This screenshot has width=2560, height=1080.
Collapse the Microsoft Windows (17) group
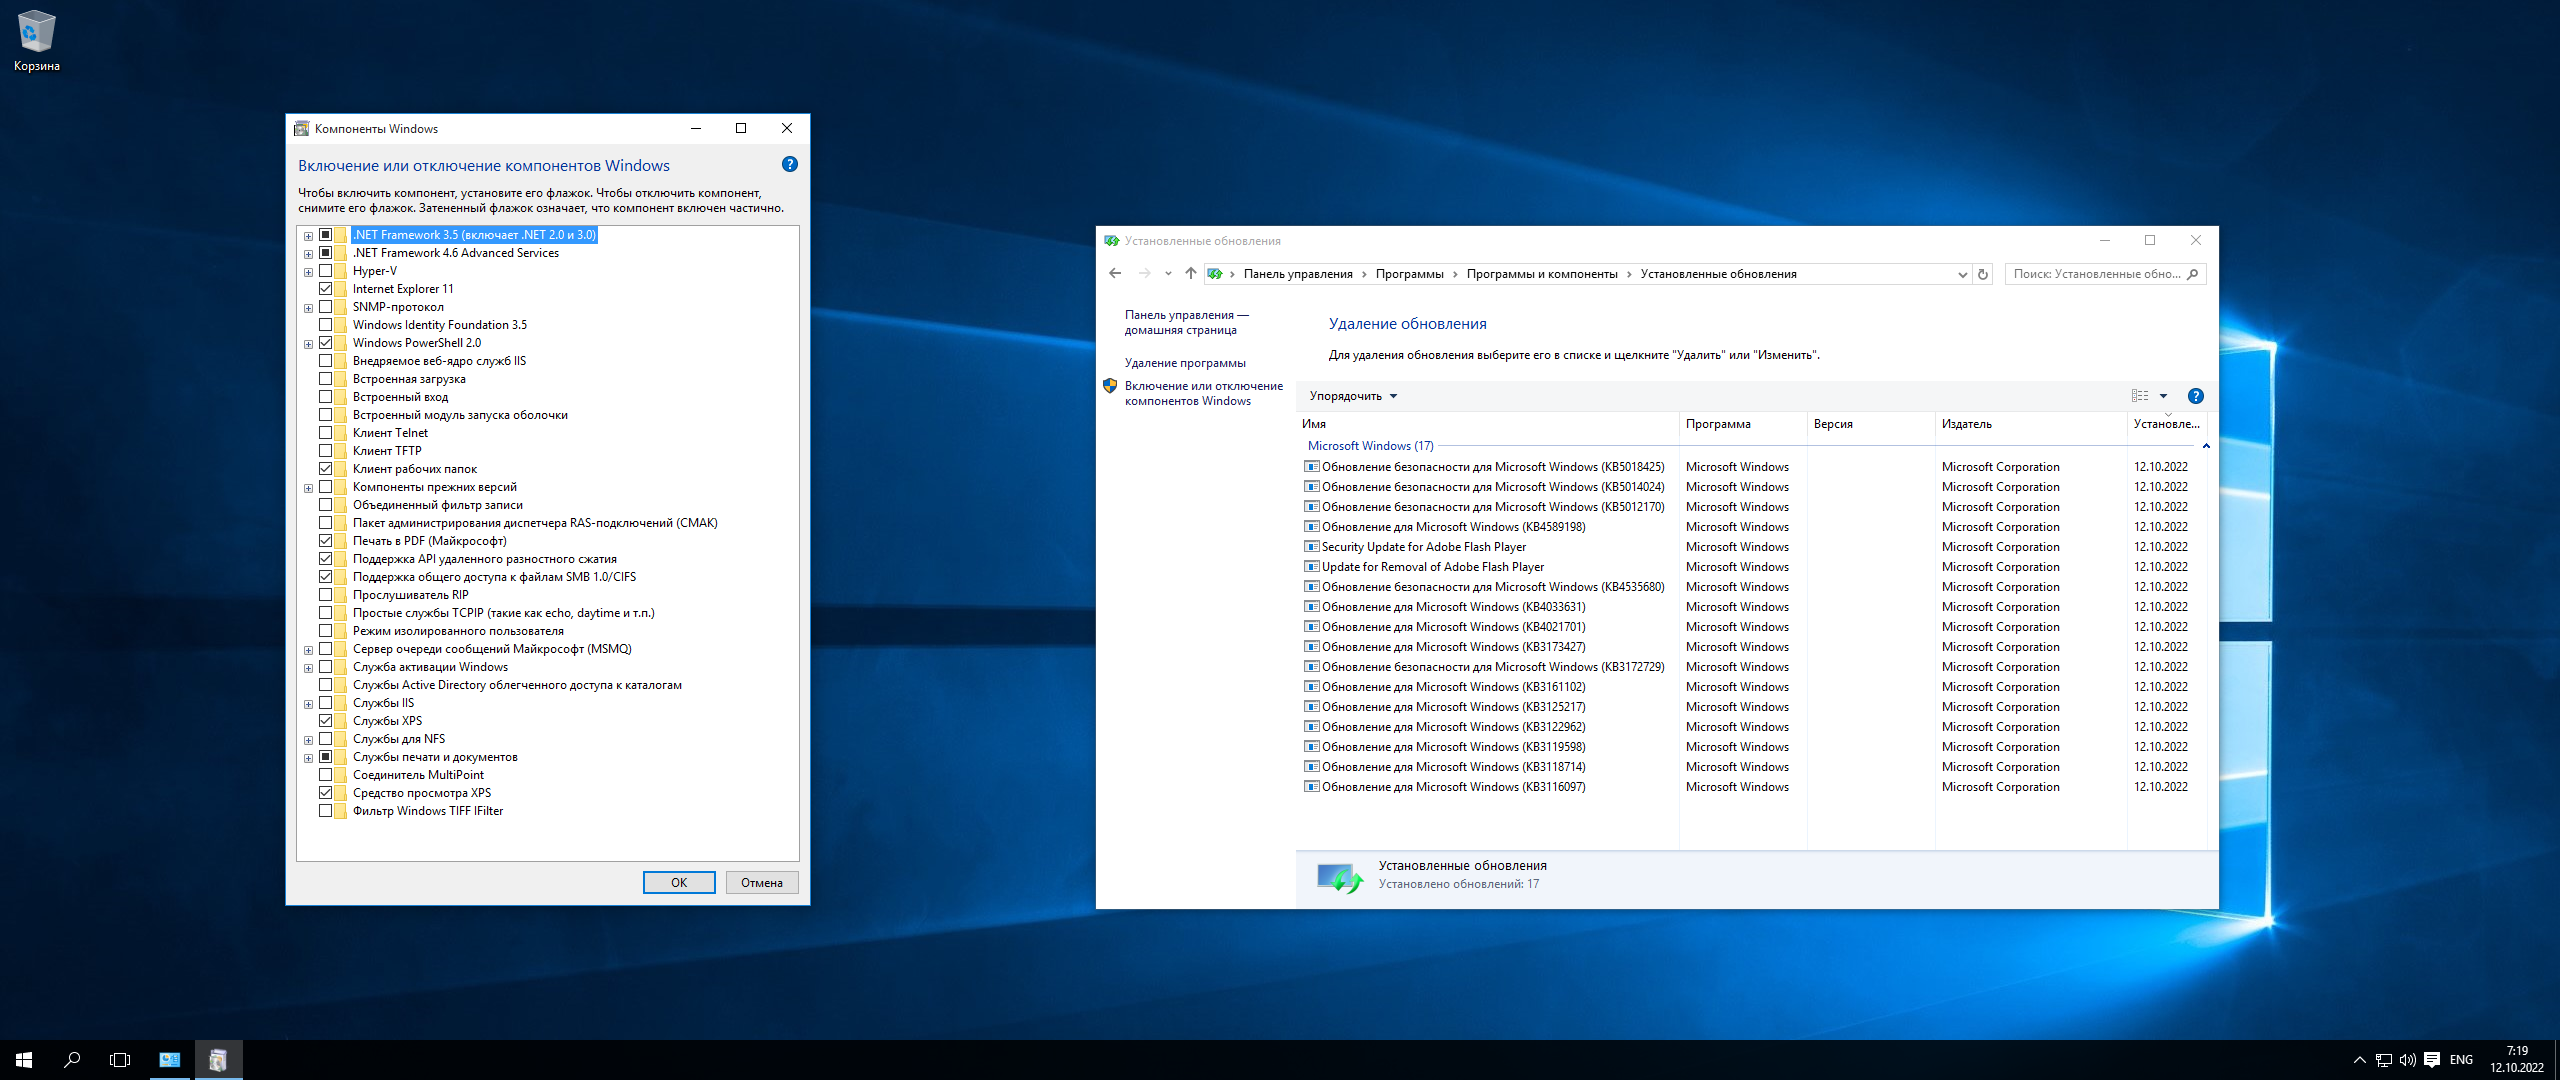2206,446
